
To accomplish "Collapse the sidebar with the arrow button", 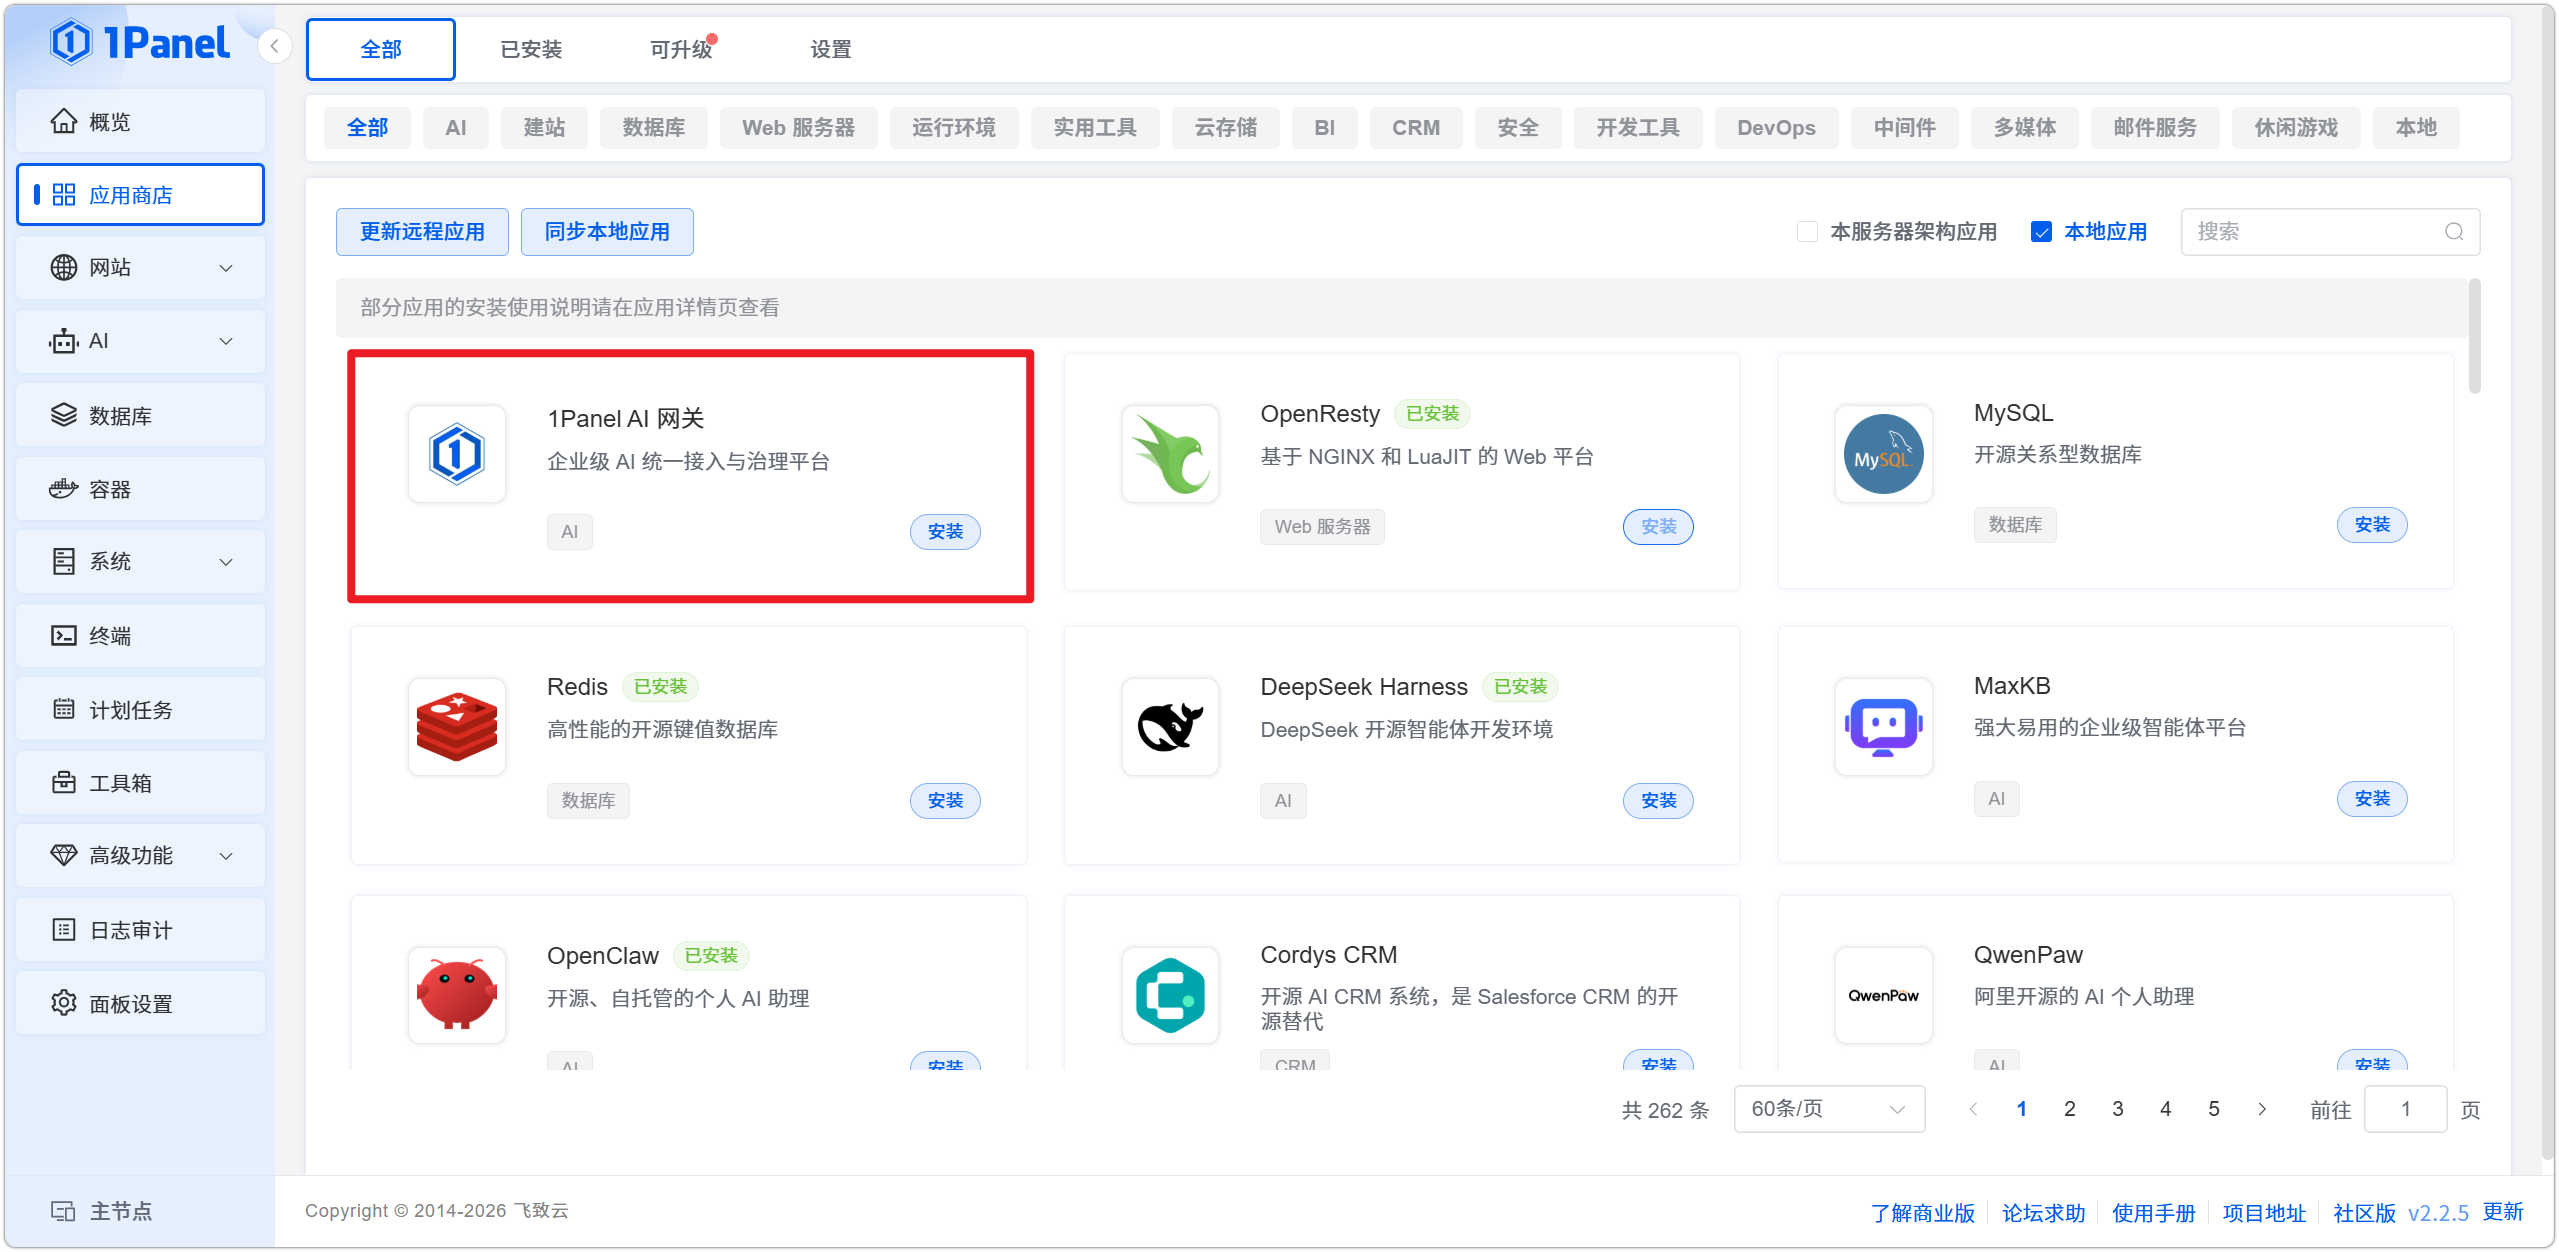I will (x=274, y=46).
